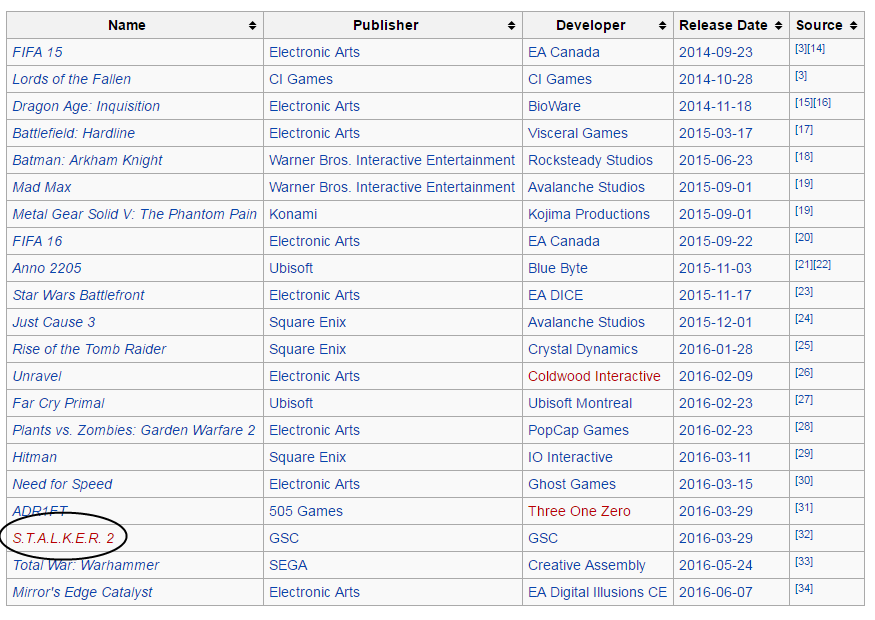Open the Ghost Games developer link
875x620 pixels.
(572, 484)
